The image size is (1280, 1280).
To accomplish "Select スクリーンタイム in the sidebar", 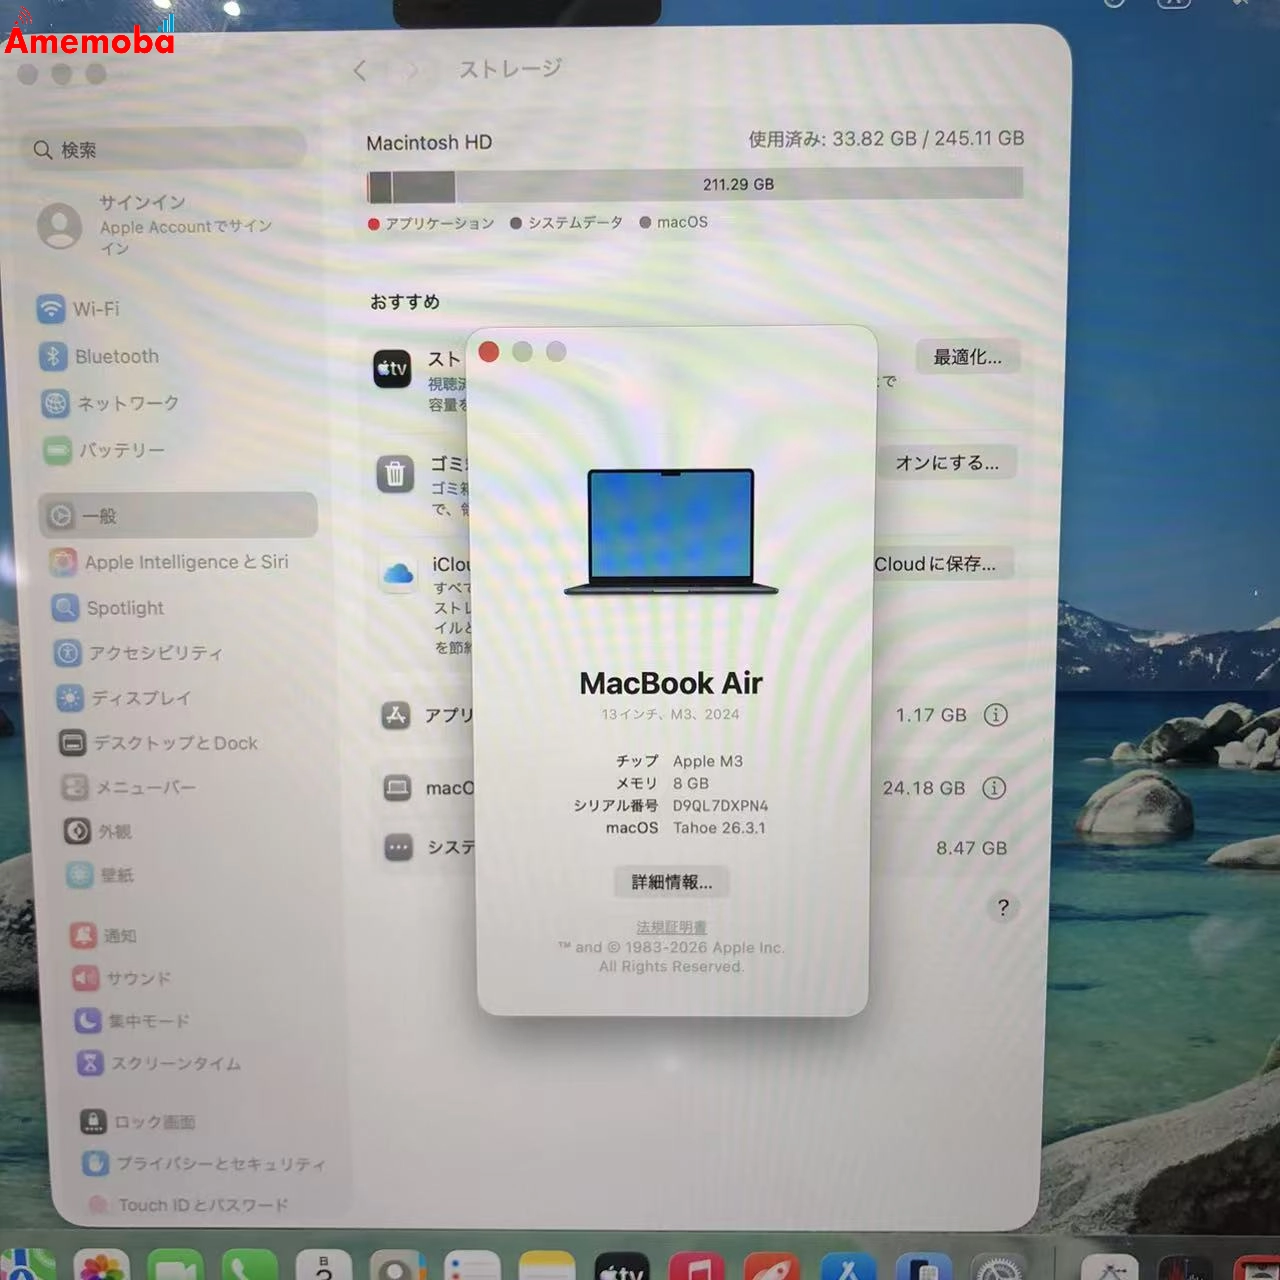I will [x=159, y=1063].
